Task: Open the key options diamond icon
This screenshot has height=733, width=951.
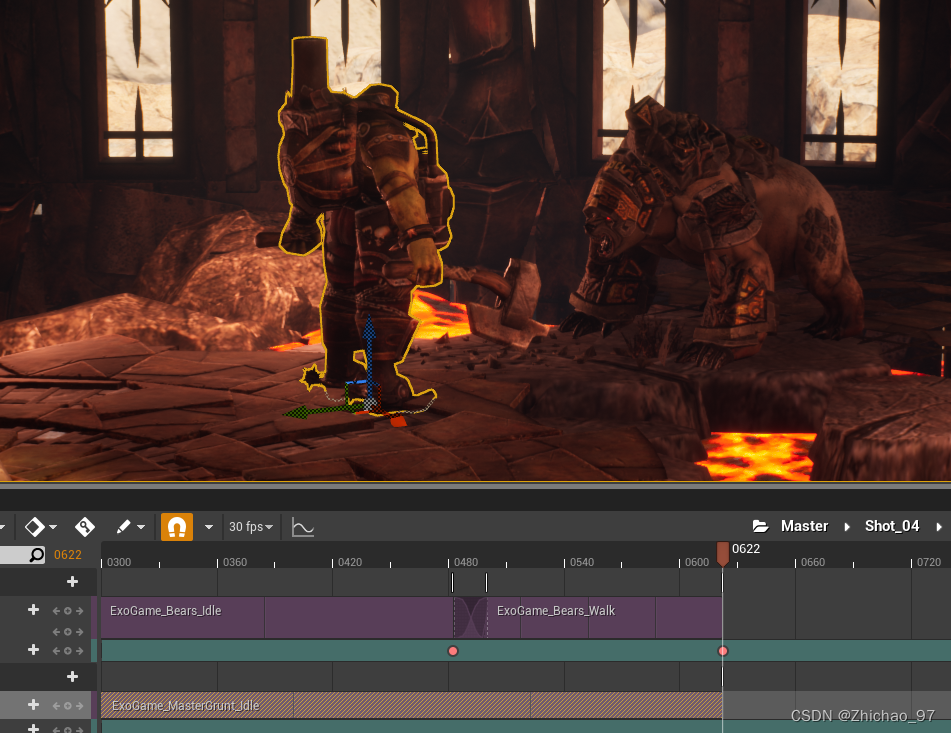Action: 35,526
